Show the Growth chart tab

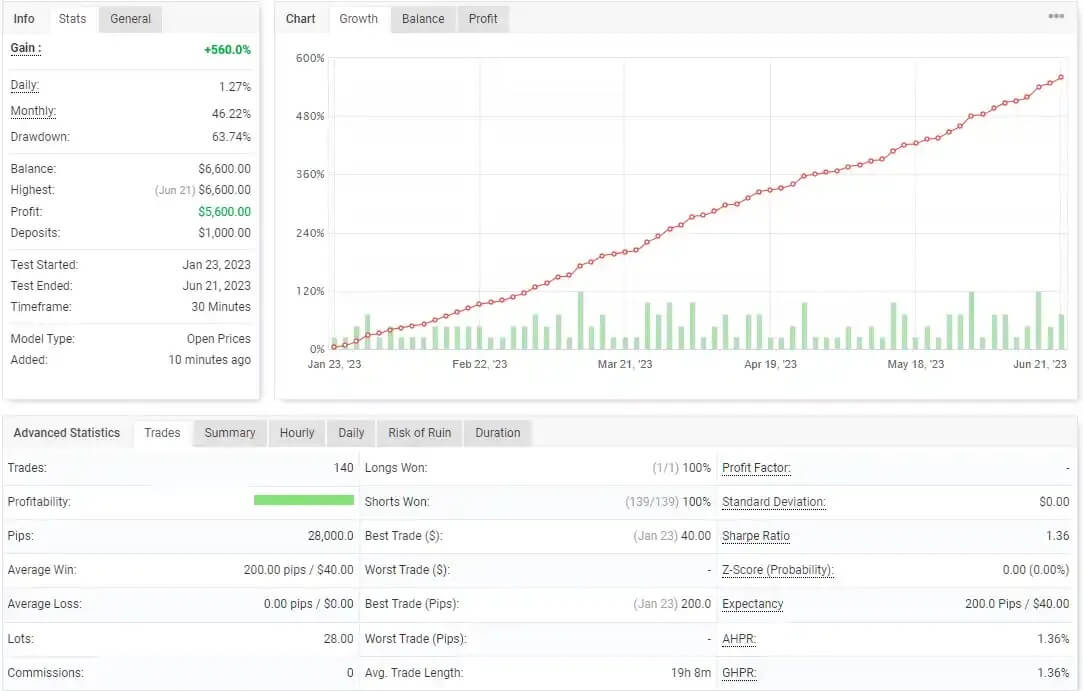(x=358, y=19)
